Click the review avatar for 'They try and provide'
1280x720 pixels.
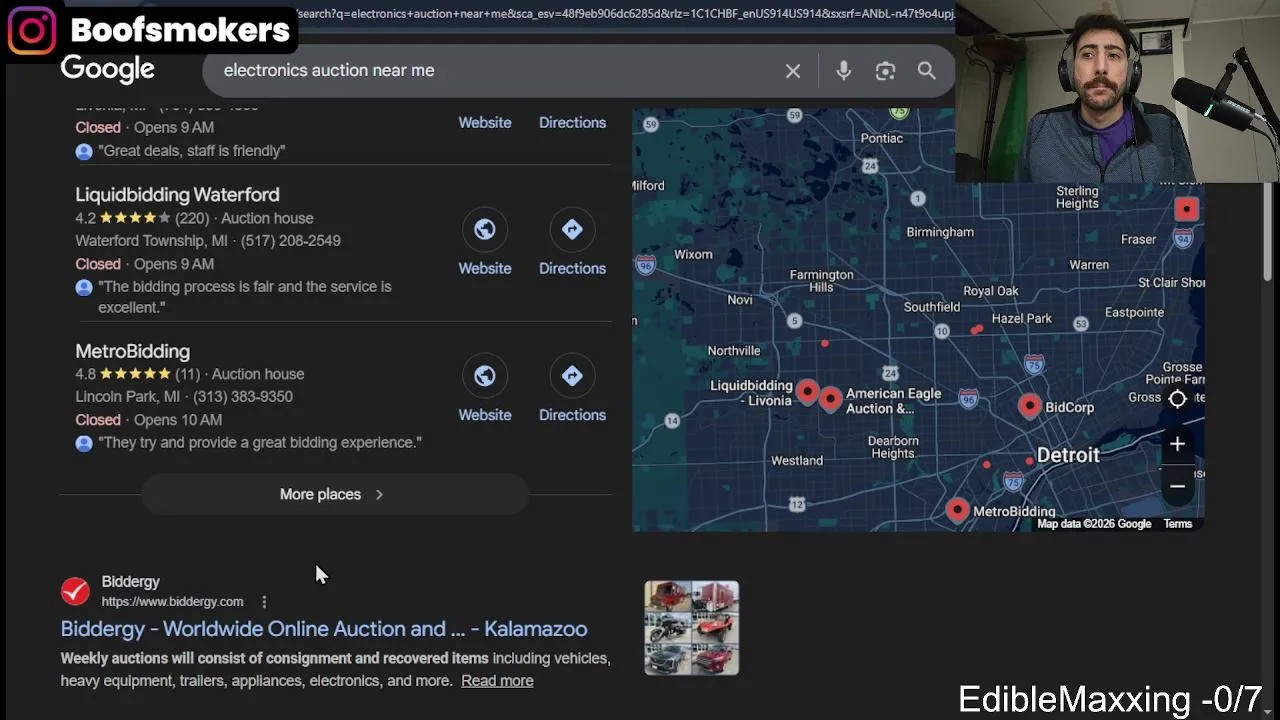[84, 443]
